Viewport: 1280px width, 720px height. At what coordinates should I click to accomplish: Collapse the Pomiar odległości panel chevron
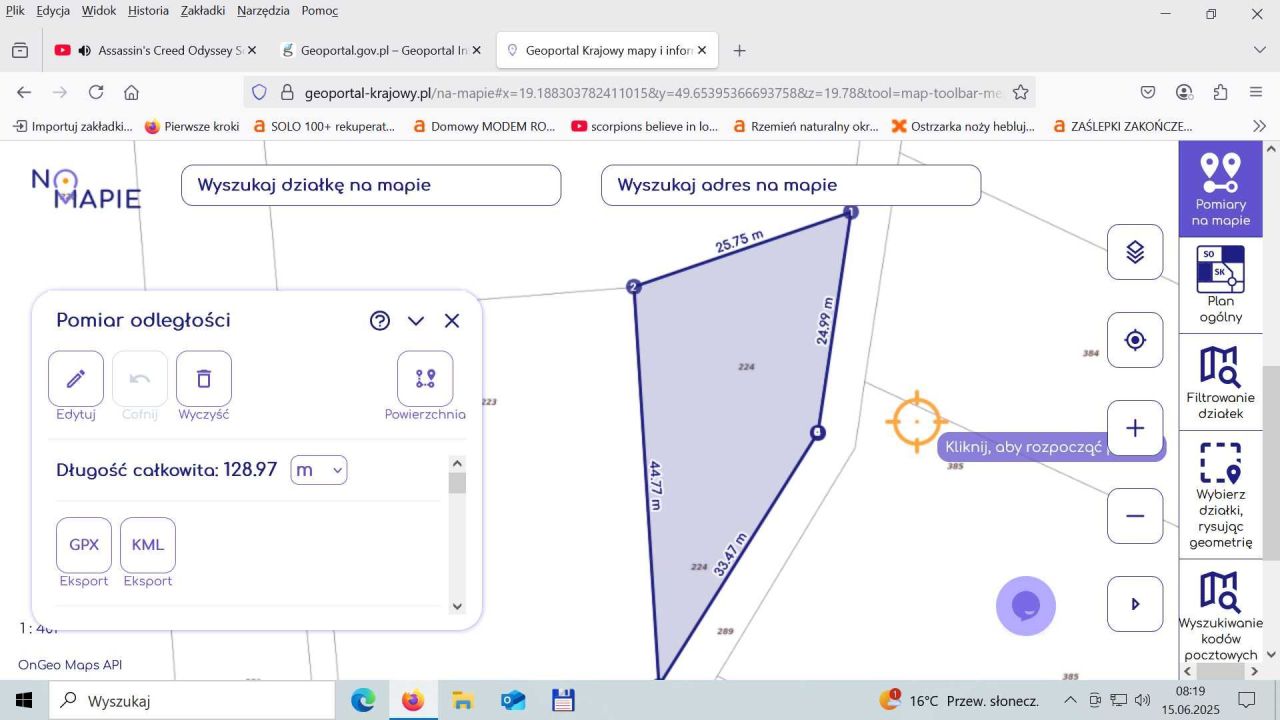click(x=416, y=321)
